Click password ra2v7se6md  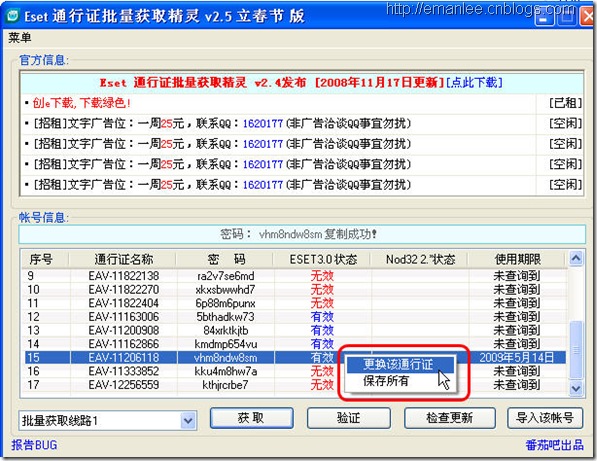pos(225,276)
